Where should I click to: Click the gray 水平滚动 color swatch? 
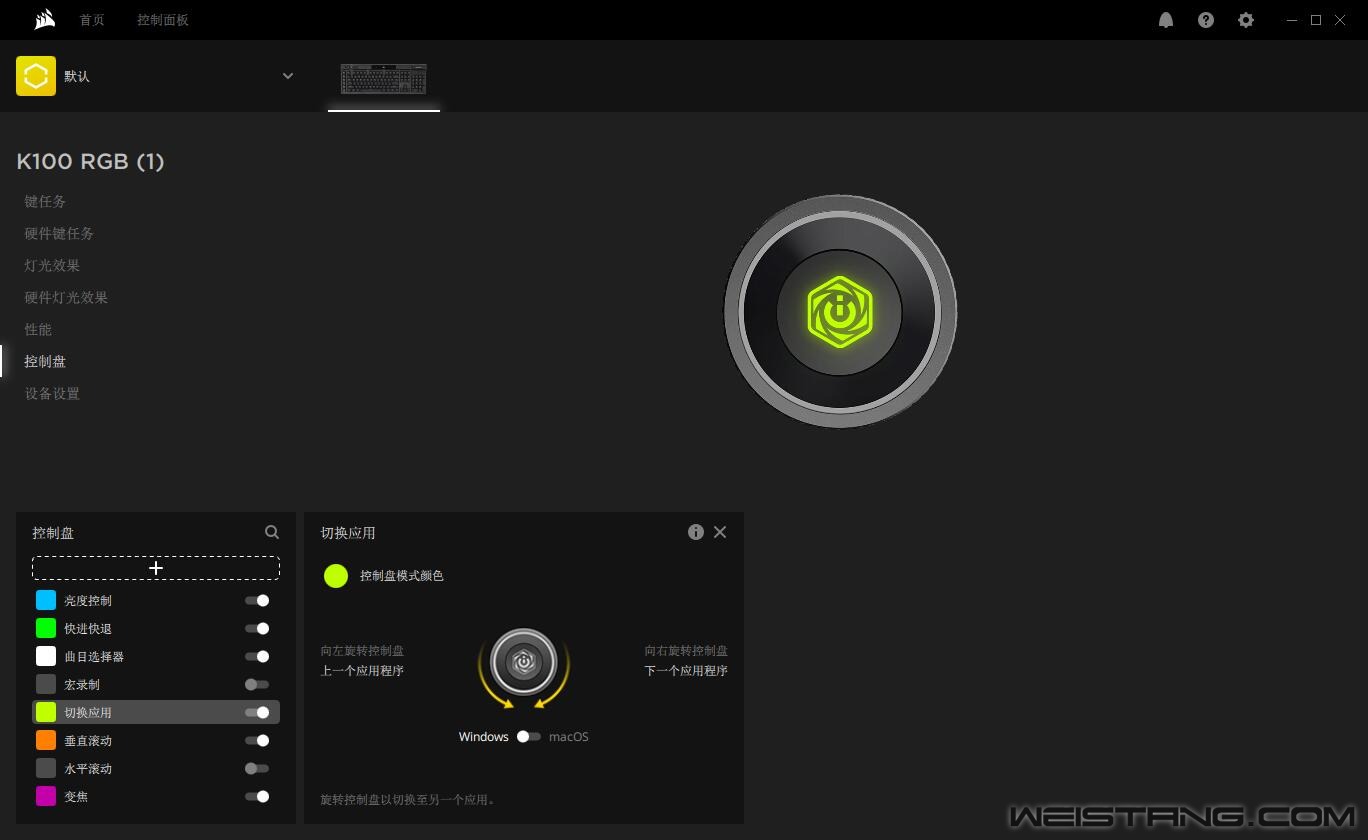pos(46,768)
